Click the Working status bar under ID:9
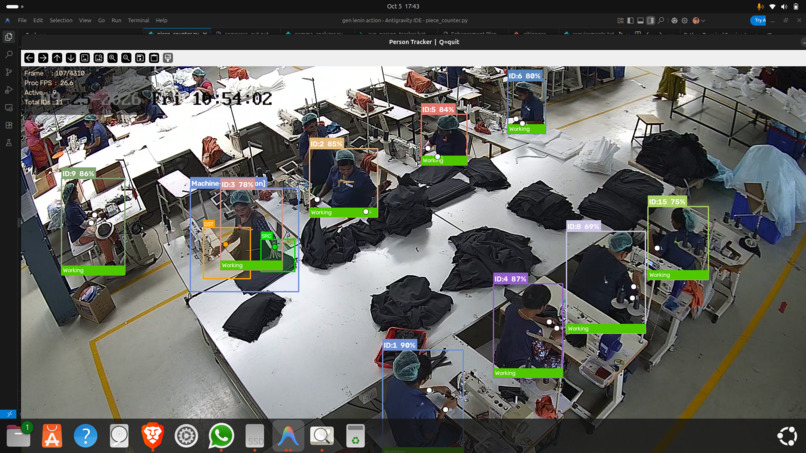This screenshot has height=453, width=806. [93, 270]
